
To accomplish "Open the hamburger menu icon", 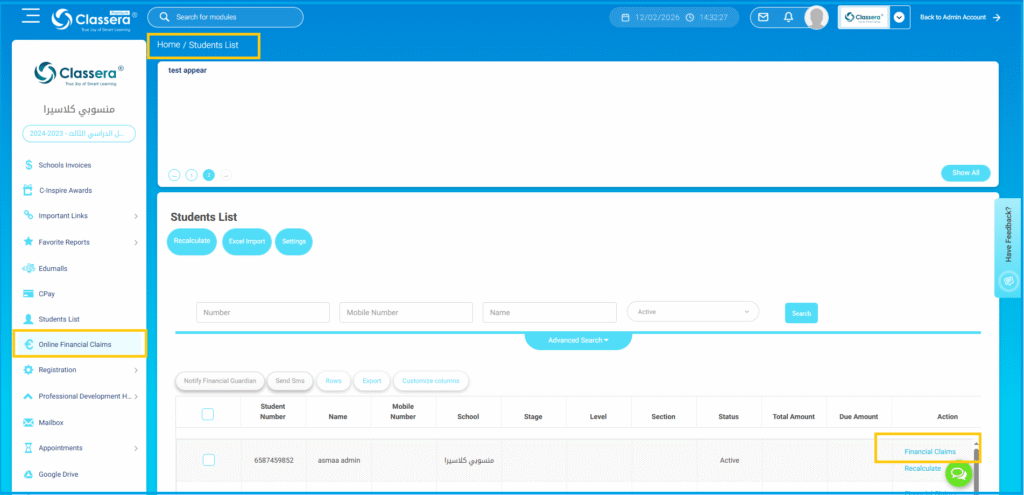I will 30,16.
